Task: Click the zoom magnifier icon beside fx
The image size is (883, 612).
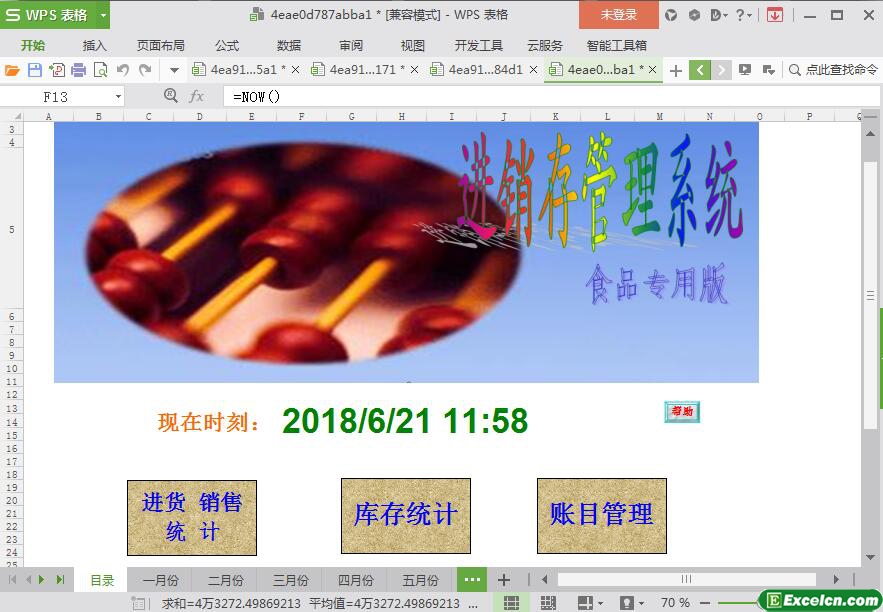Action: coord(171,96)
